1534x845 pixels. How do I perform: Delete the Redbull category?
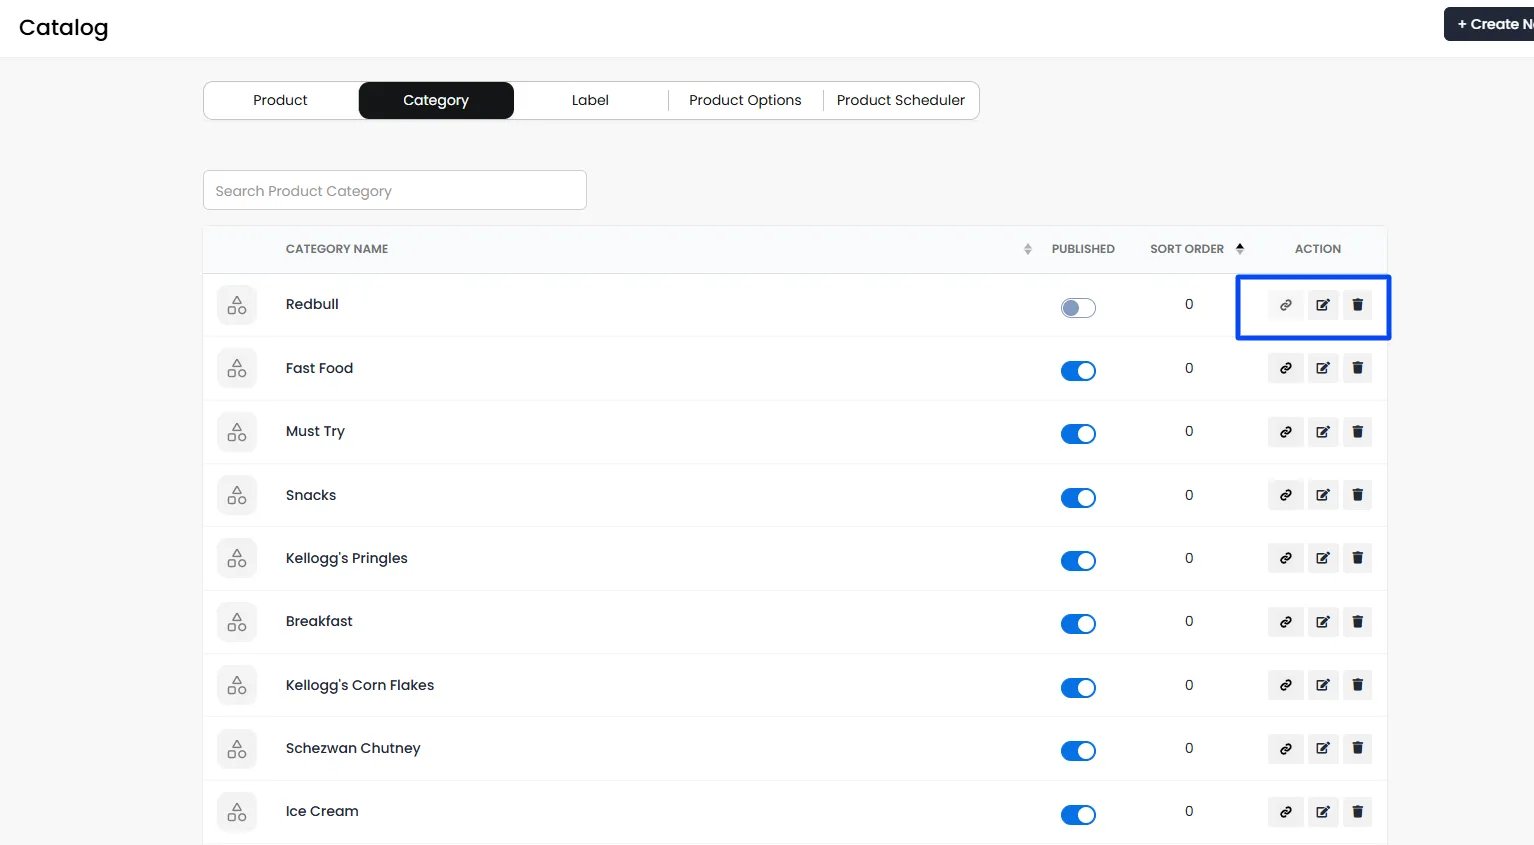1358,305
